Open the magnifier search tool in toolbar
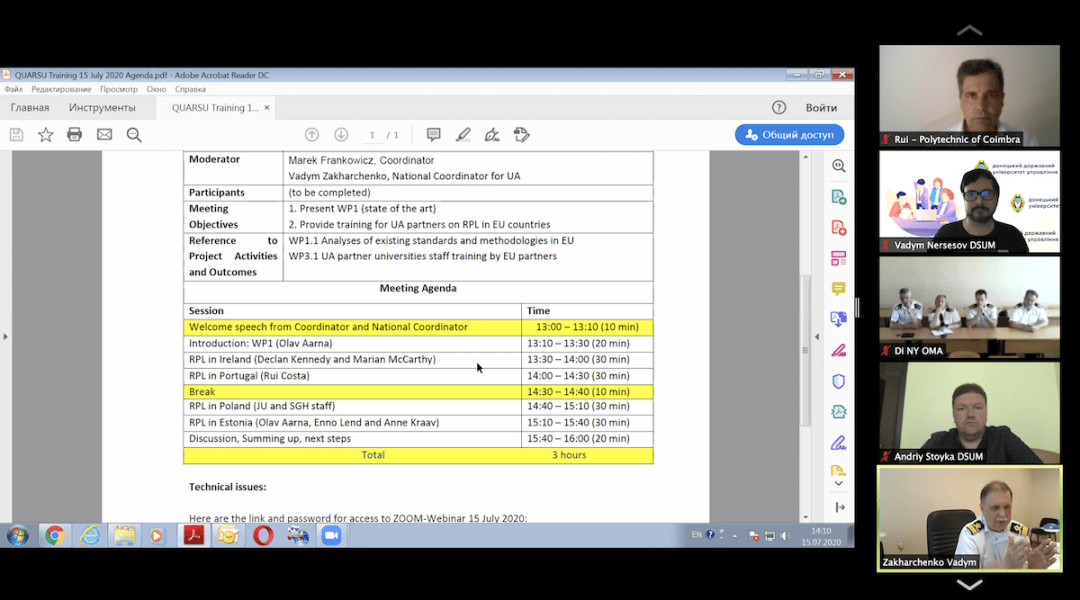Image resolution: width=1080 pixels, height=600 pixels. 134,135
